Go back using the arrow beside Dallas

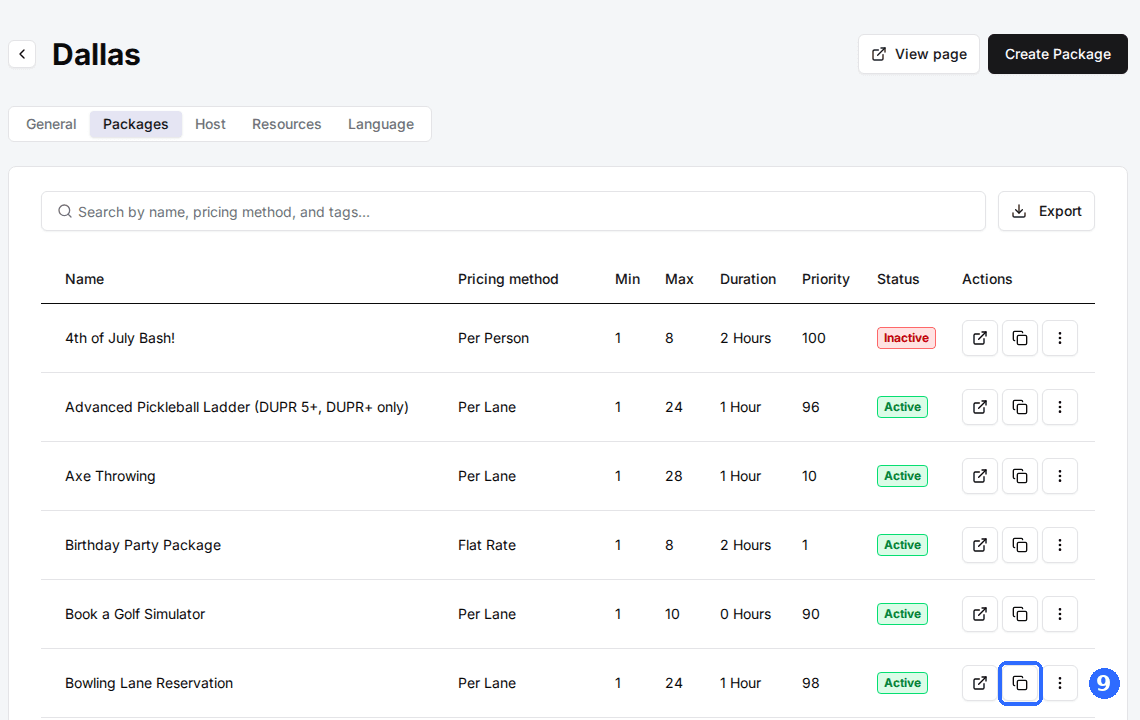click(x=23, y=54)
